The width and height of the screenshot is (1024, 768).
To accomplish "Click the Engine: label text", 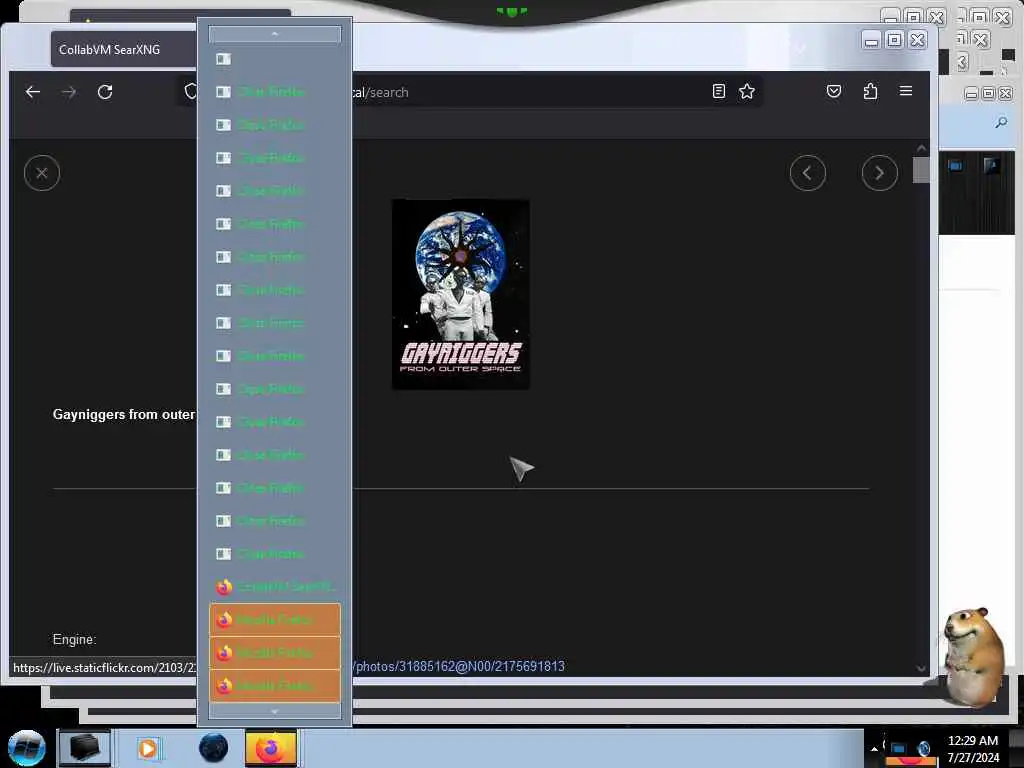I will (74, 639).
